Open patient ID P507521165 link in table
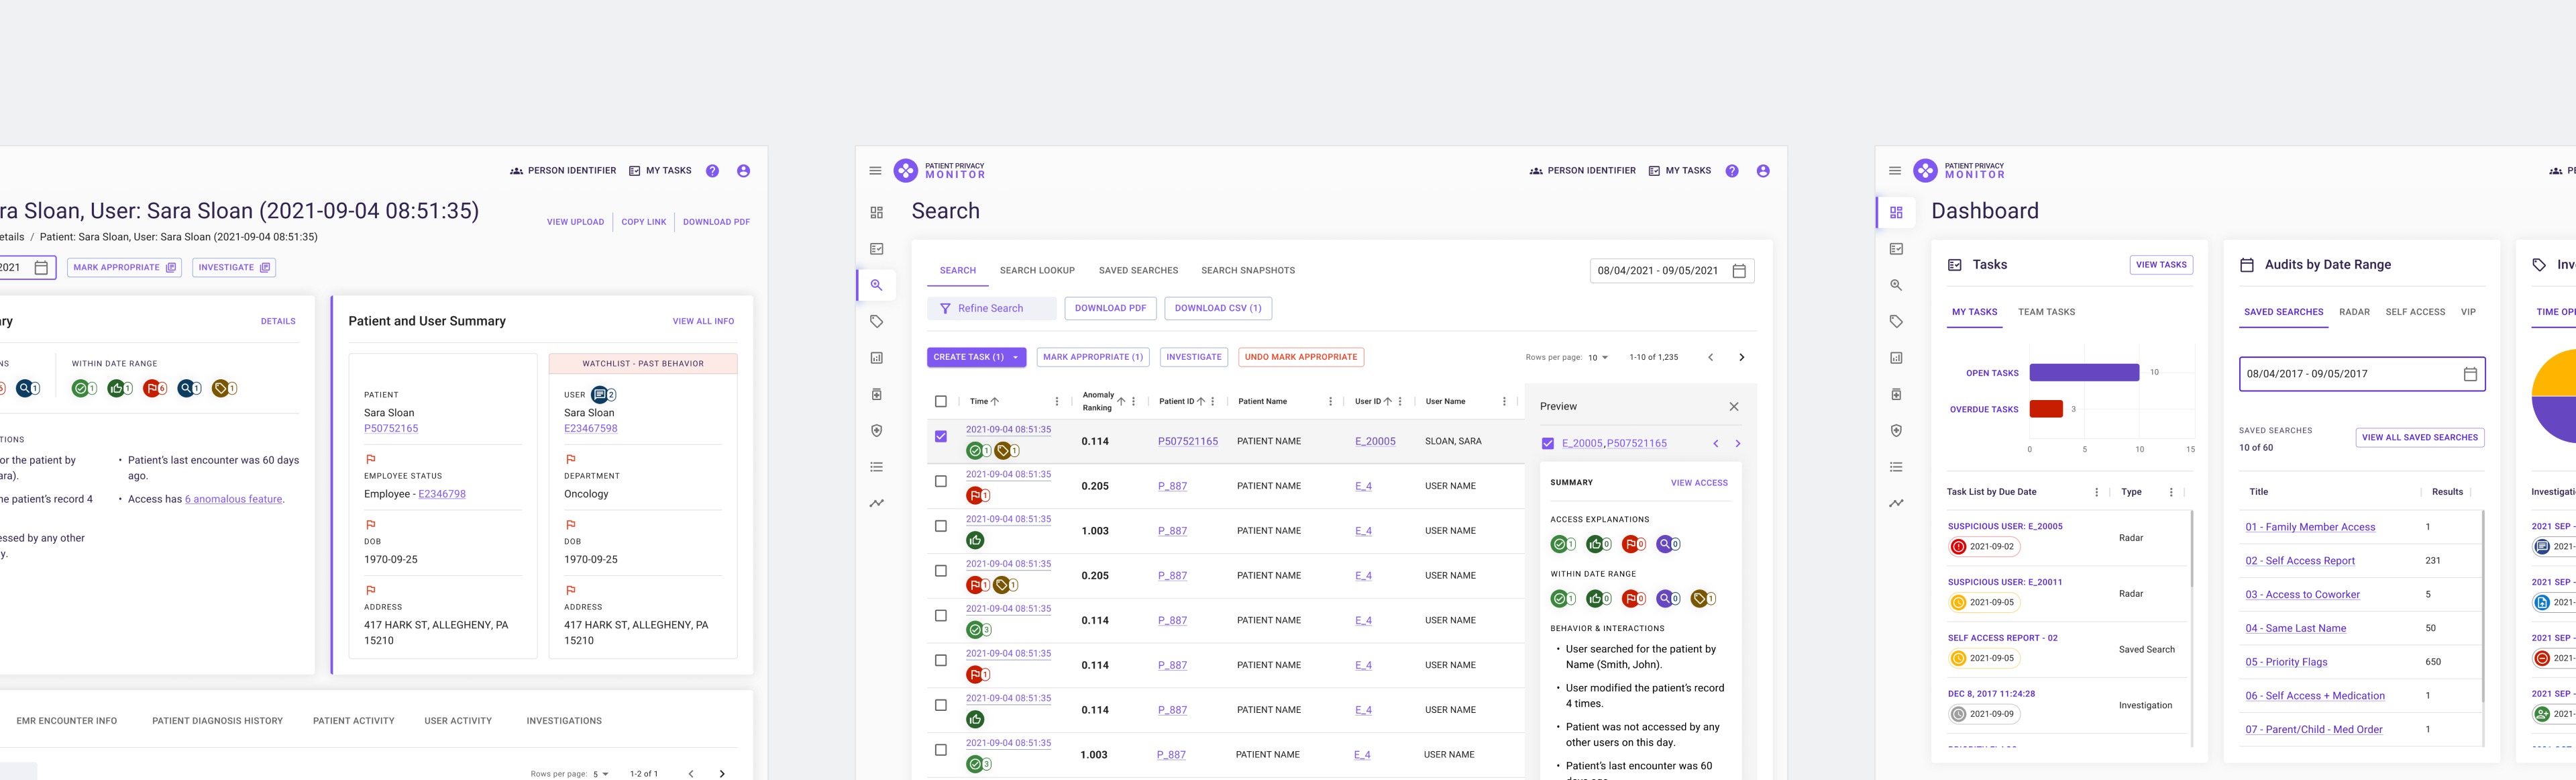The height and width of the screenshot is (780, 2576). [1187, 441]
